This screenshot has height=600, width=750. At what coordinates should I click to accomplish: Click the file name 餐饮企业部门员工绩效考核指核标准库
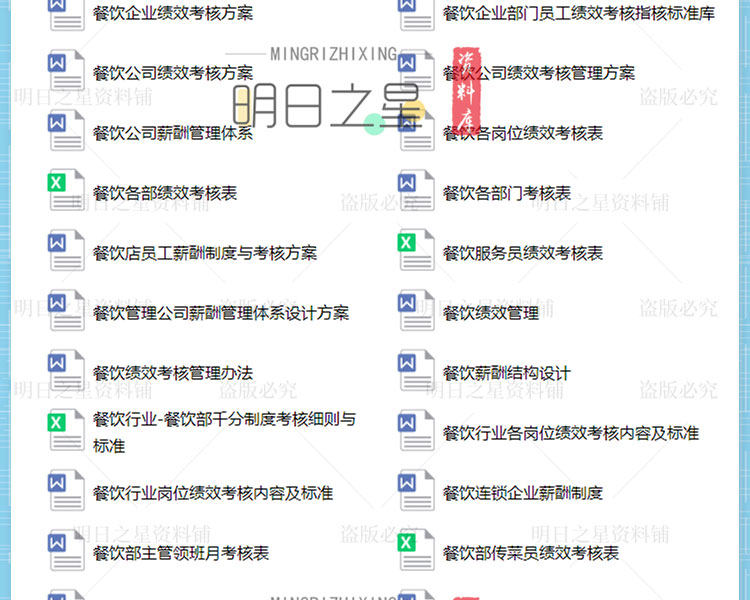click(579, 13)
